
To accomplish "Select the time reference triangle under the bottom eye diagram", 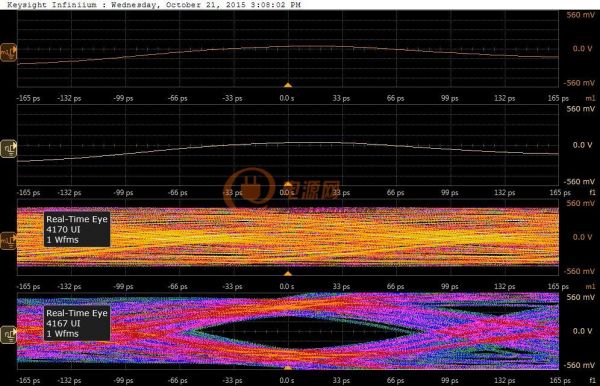I will [288, 368].
